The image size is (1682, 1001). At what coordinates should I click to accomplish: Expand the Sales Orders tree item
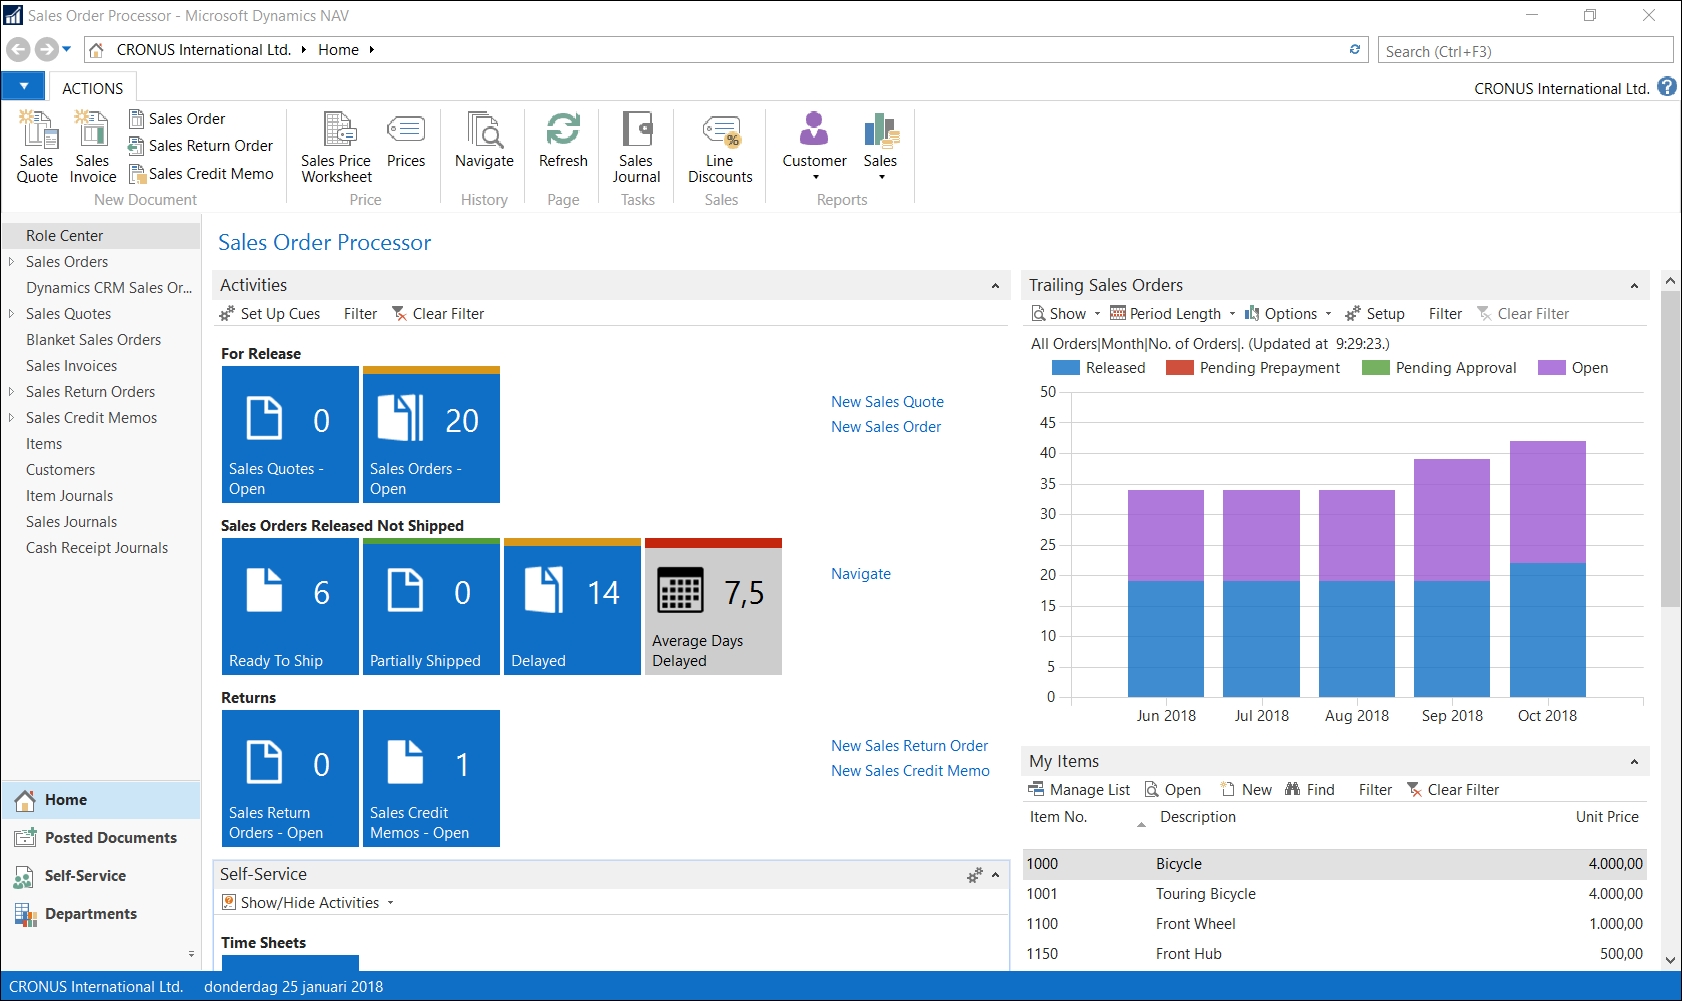(11, 262)
